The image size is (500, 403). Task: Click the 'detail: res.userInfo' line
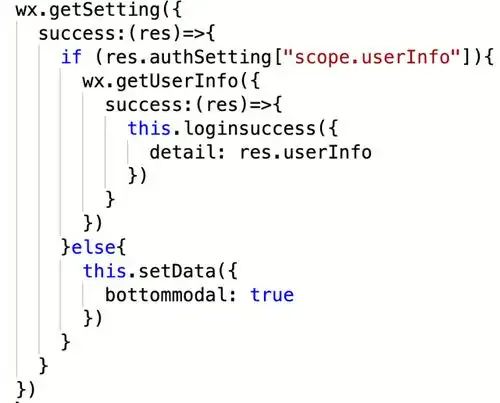coord(261,152)
